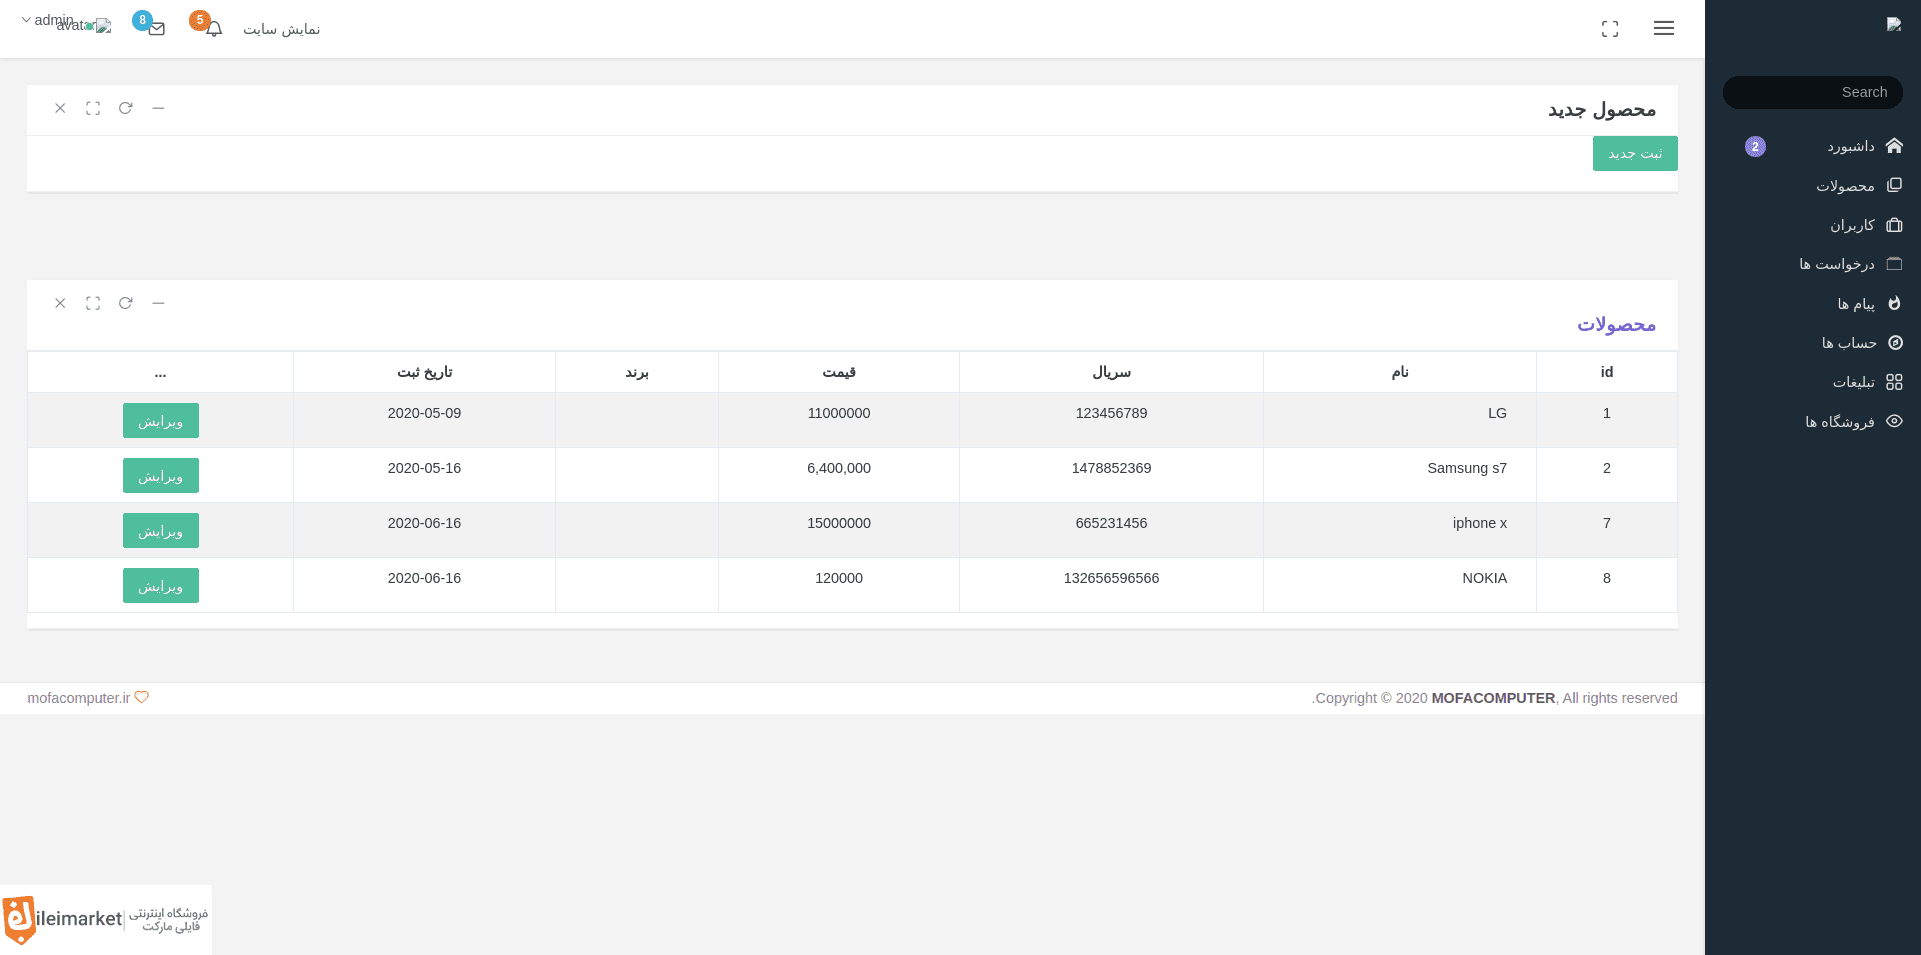Toggle fullscreen mode from top bar
The height and width of the screenshot is (955, 1921).
1610,29
